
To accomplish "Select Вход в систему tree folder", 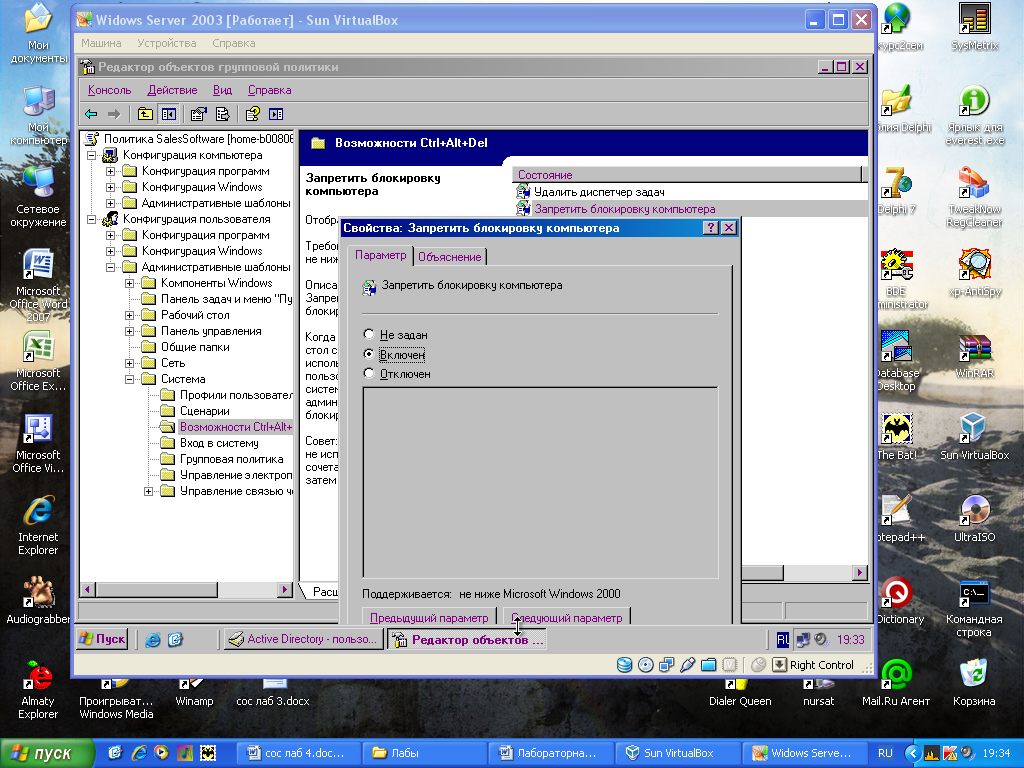I will click(x=219, y=443).
